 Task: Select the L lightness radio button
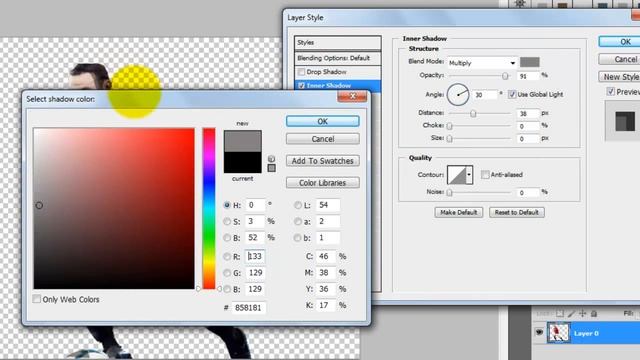(x=298, y=205)
